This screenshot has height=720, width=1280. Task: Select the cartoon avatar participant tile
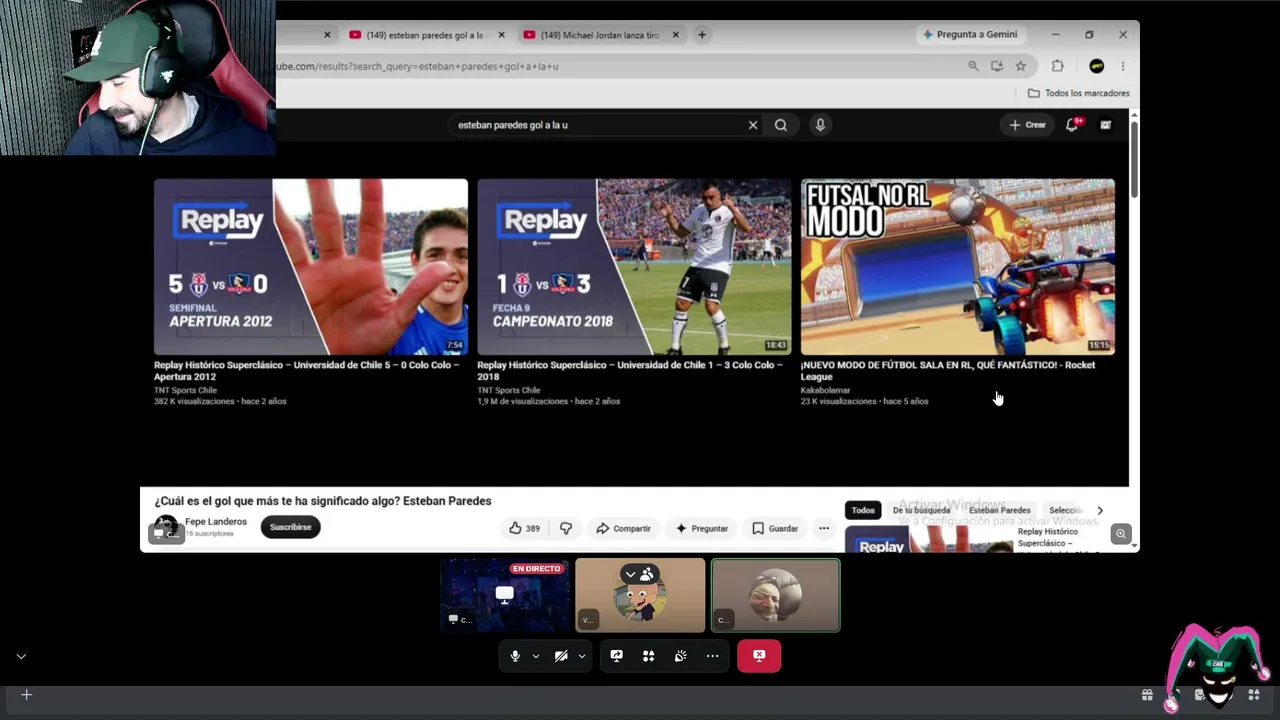click(x=640, y=595)
